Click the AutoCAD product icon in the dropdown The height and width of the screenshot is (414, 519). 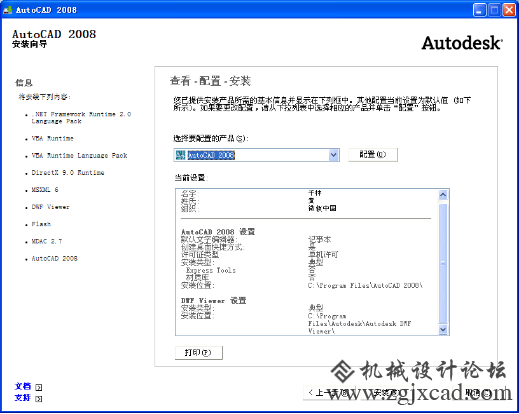(180, 155)
